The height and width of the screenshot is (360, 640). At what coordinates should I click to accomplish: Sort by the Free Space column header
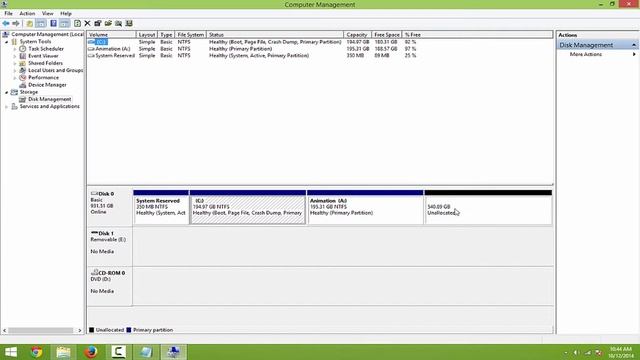pos(387,35)
